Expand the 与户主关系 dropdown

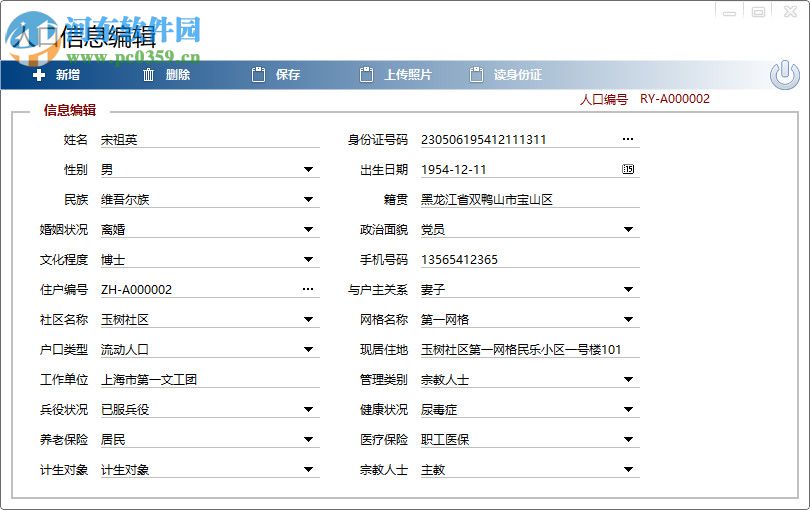(x=628, y=289)
